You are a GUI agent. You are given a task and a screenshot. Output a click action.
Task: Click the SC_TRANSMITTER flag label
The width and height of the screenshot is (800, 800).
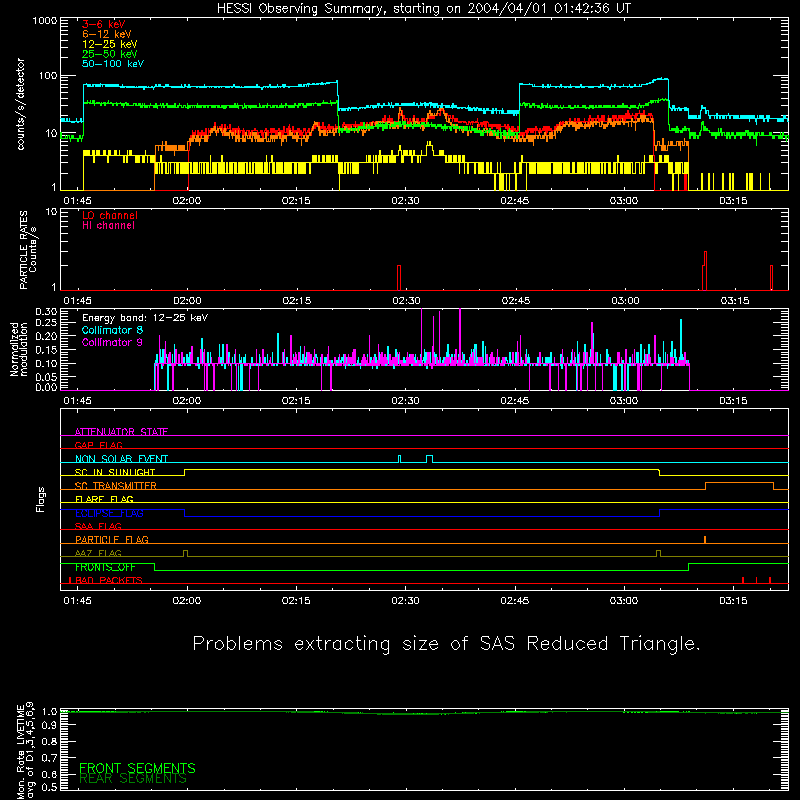pos(116,486)
